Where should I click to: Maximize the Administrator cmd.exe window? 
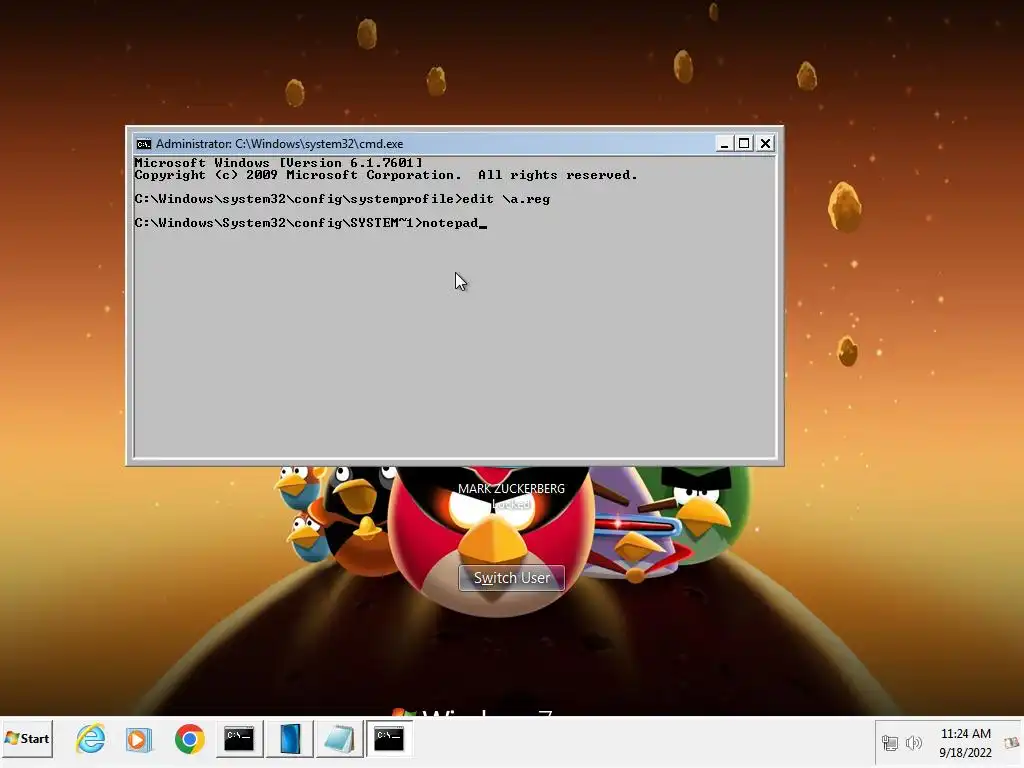click(x=744, y=143)
